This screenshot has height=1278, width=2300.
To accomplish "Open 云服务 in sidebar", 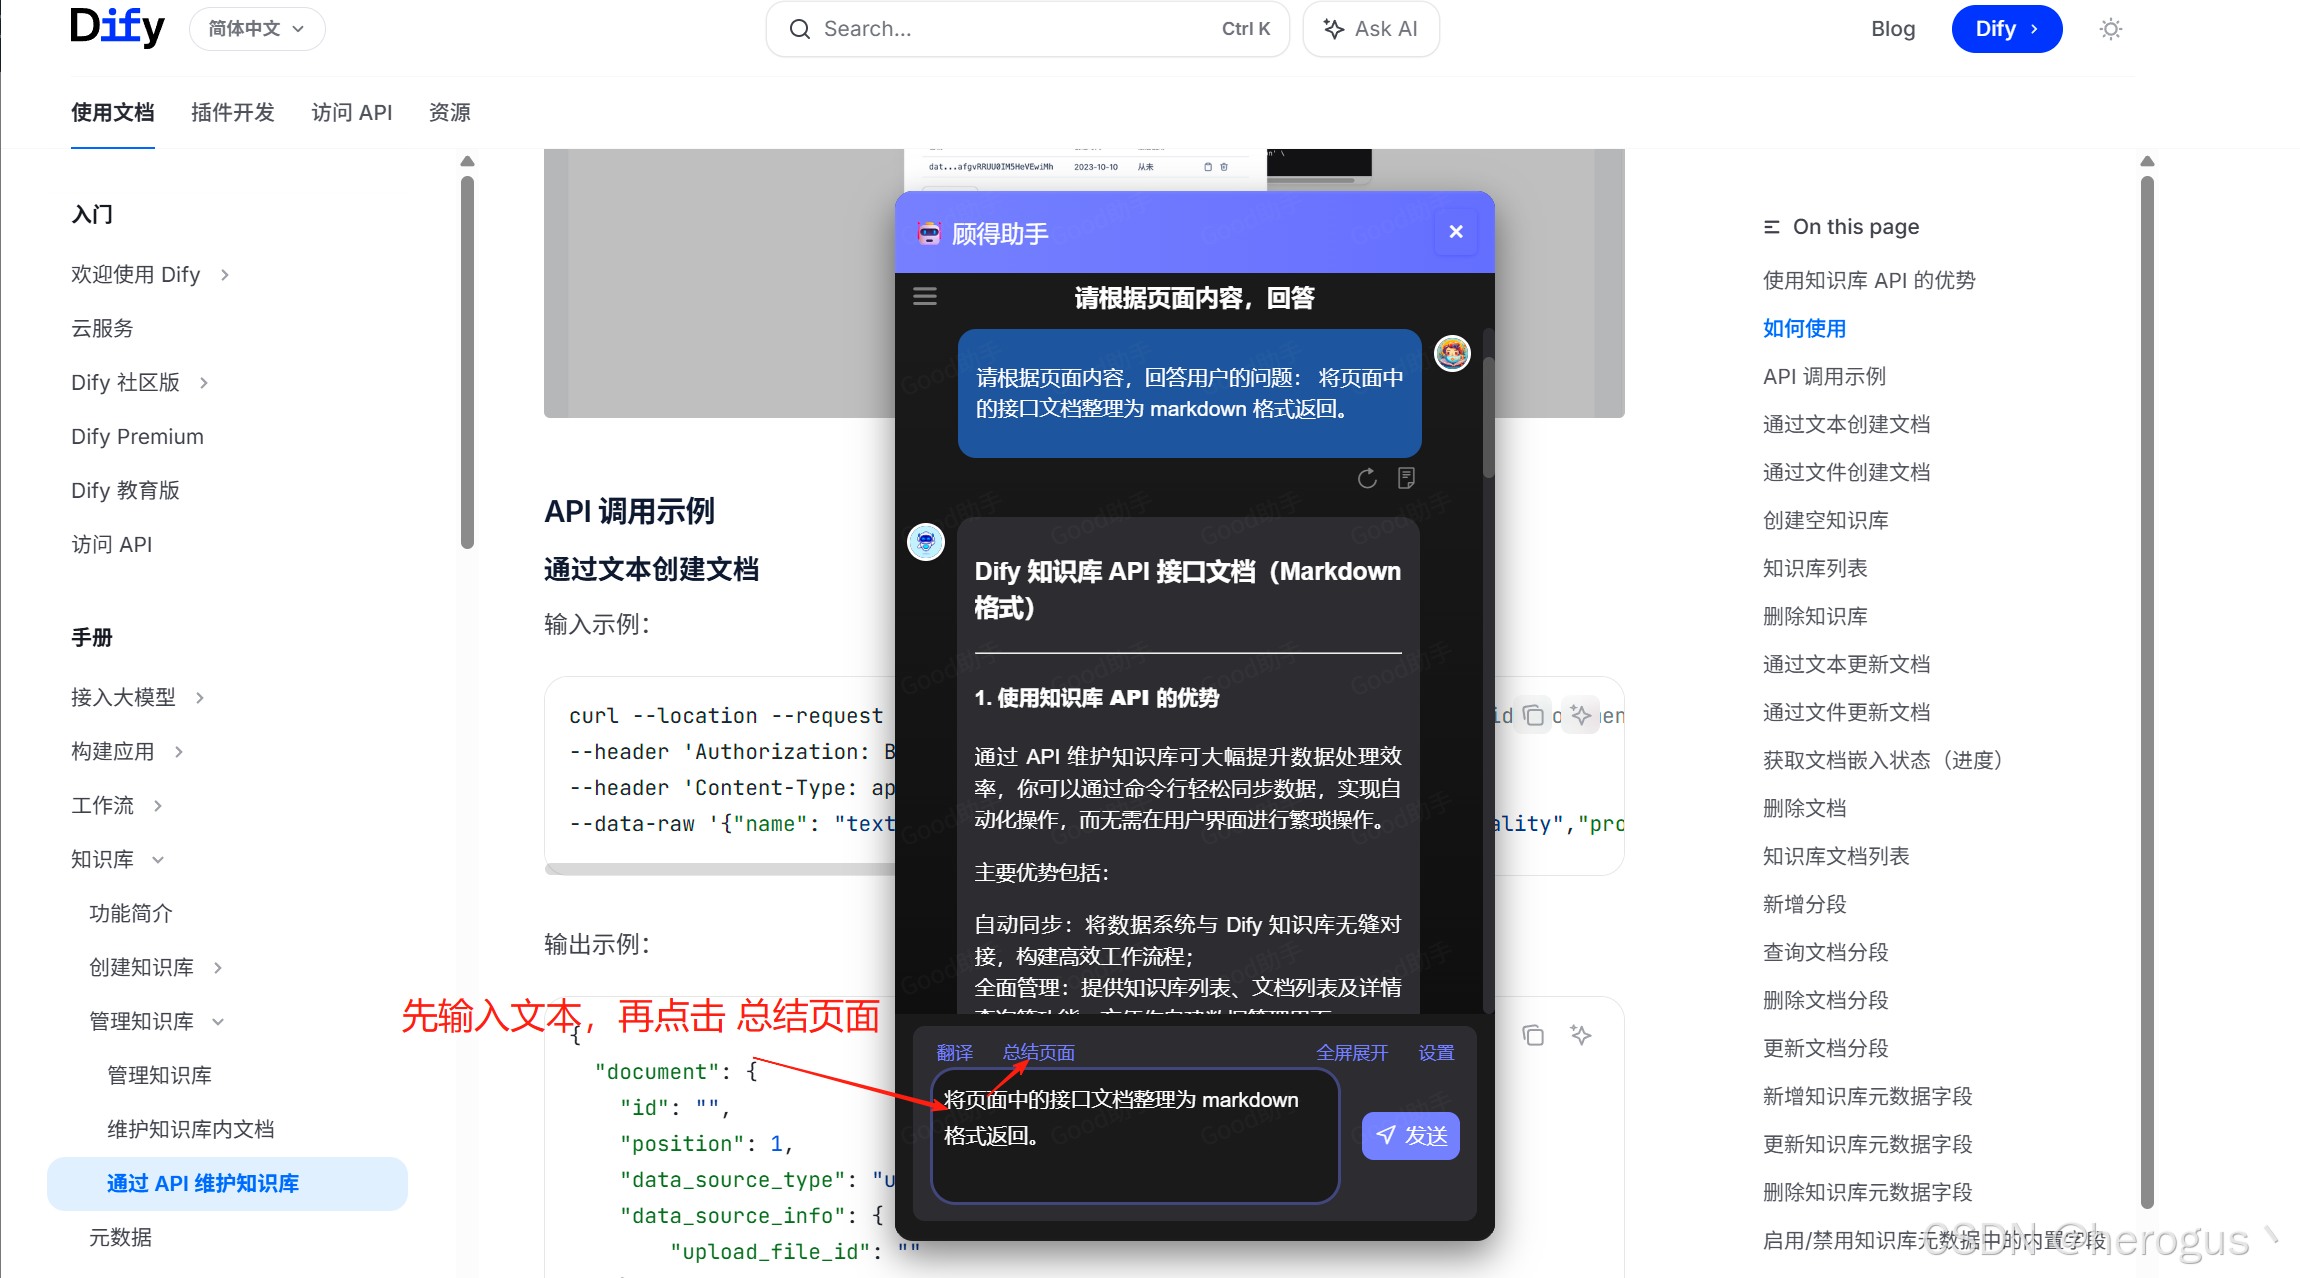I will click(x=101, y=328).
